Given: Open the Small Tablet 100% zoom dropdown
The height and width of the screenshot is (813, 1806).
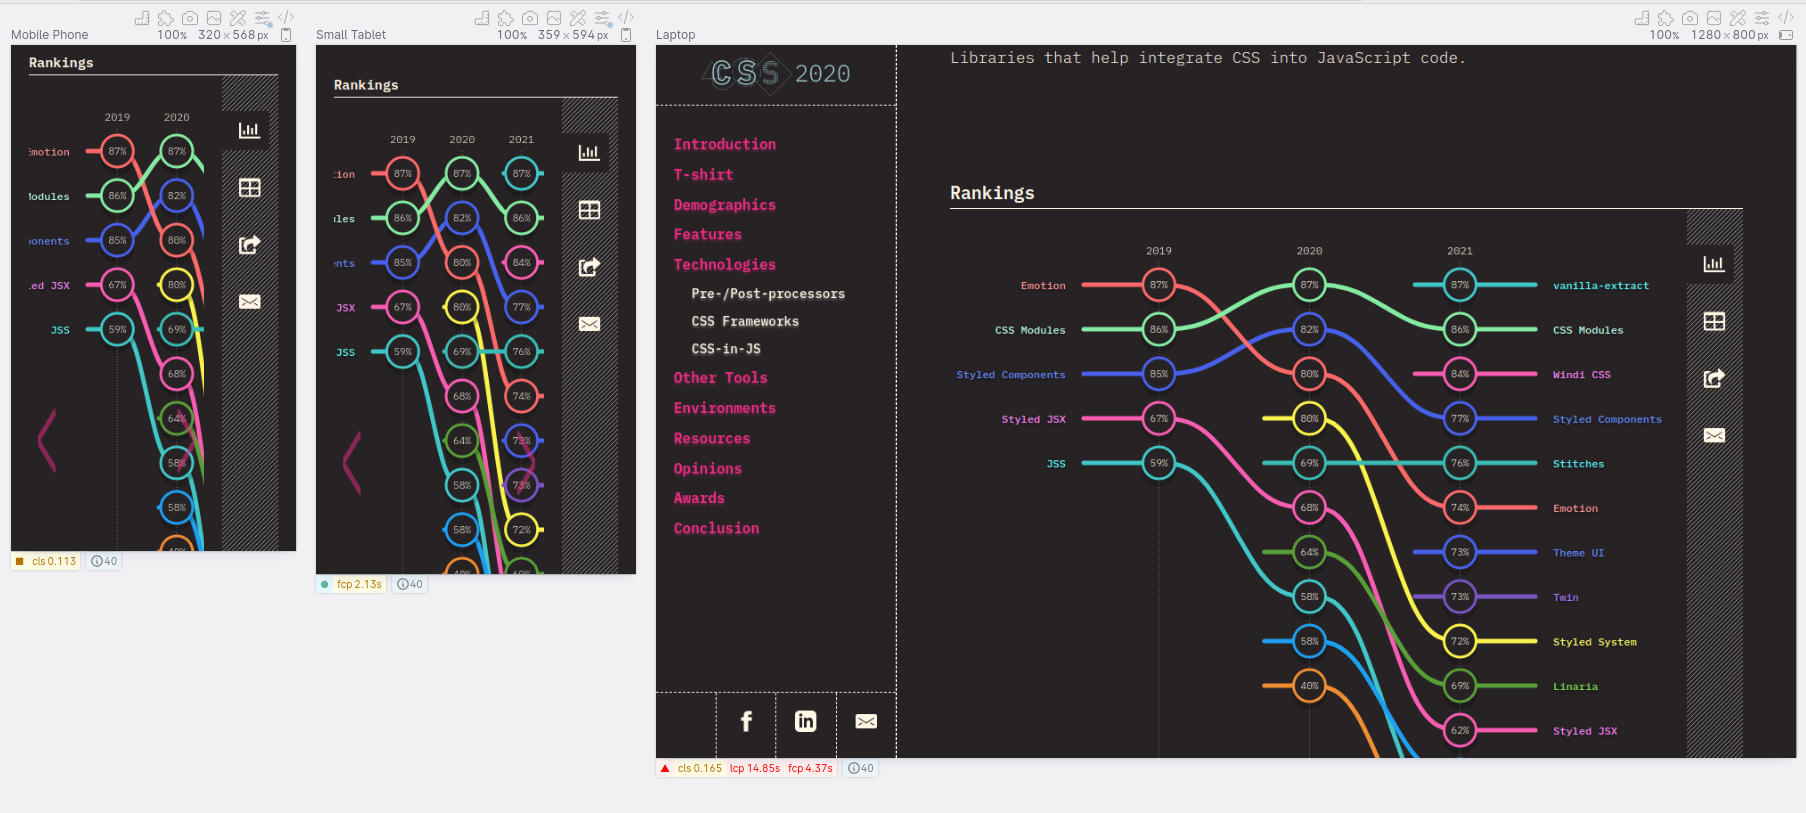Looking at the screenshot, I should pyautogui.click(x=512, y=35).
